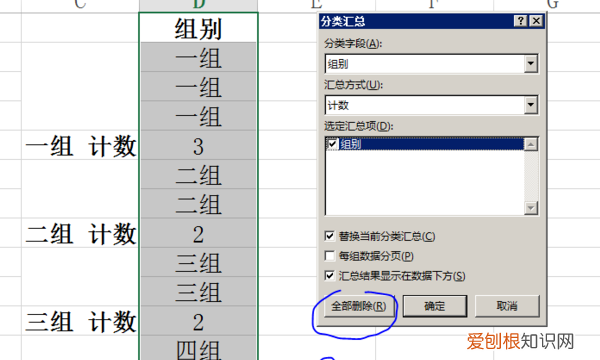Select column D header
Screen dimensions: 600x360
coord(199,5)
